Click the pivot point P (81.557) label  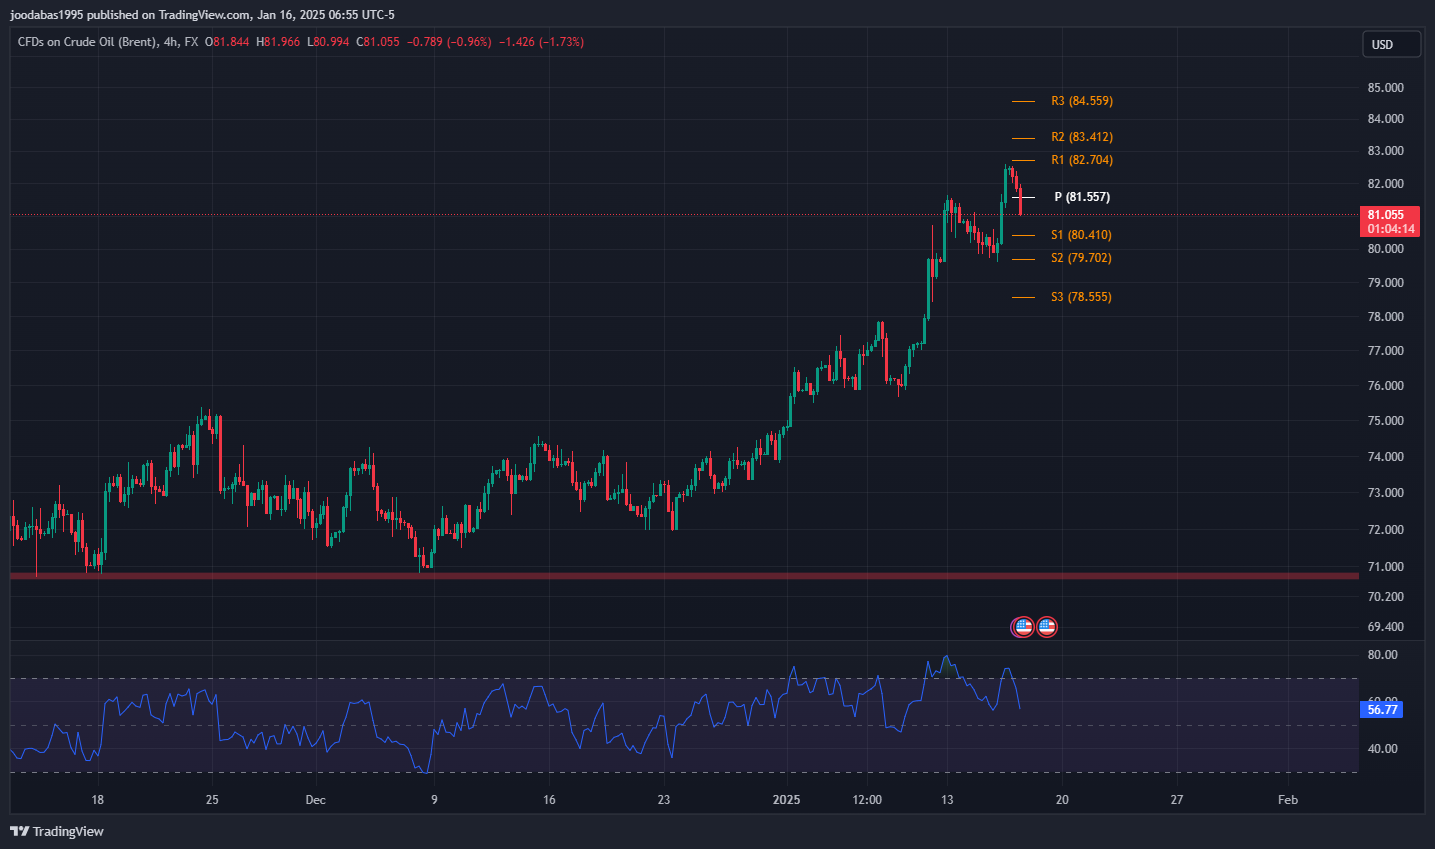click(1081, 197)
